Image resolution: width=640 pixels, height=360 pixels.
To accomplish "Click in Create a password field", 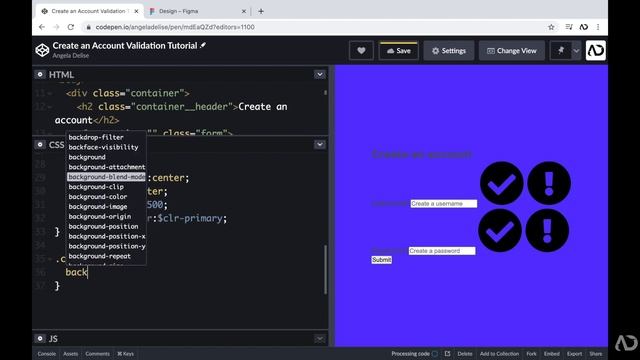I will (442, 251).
